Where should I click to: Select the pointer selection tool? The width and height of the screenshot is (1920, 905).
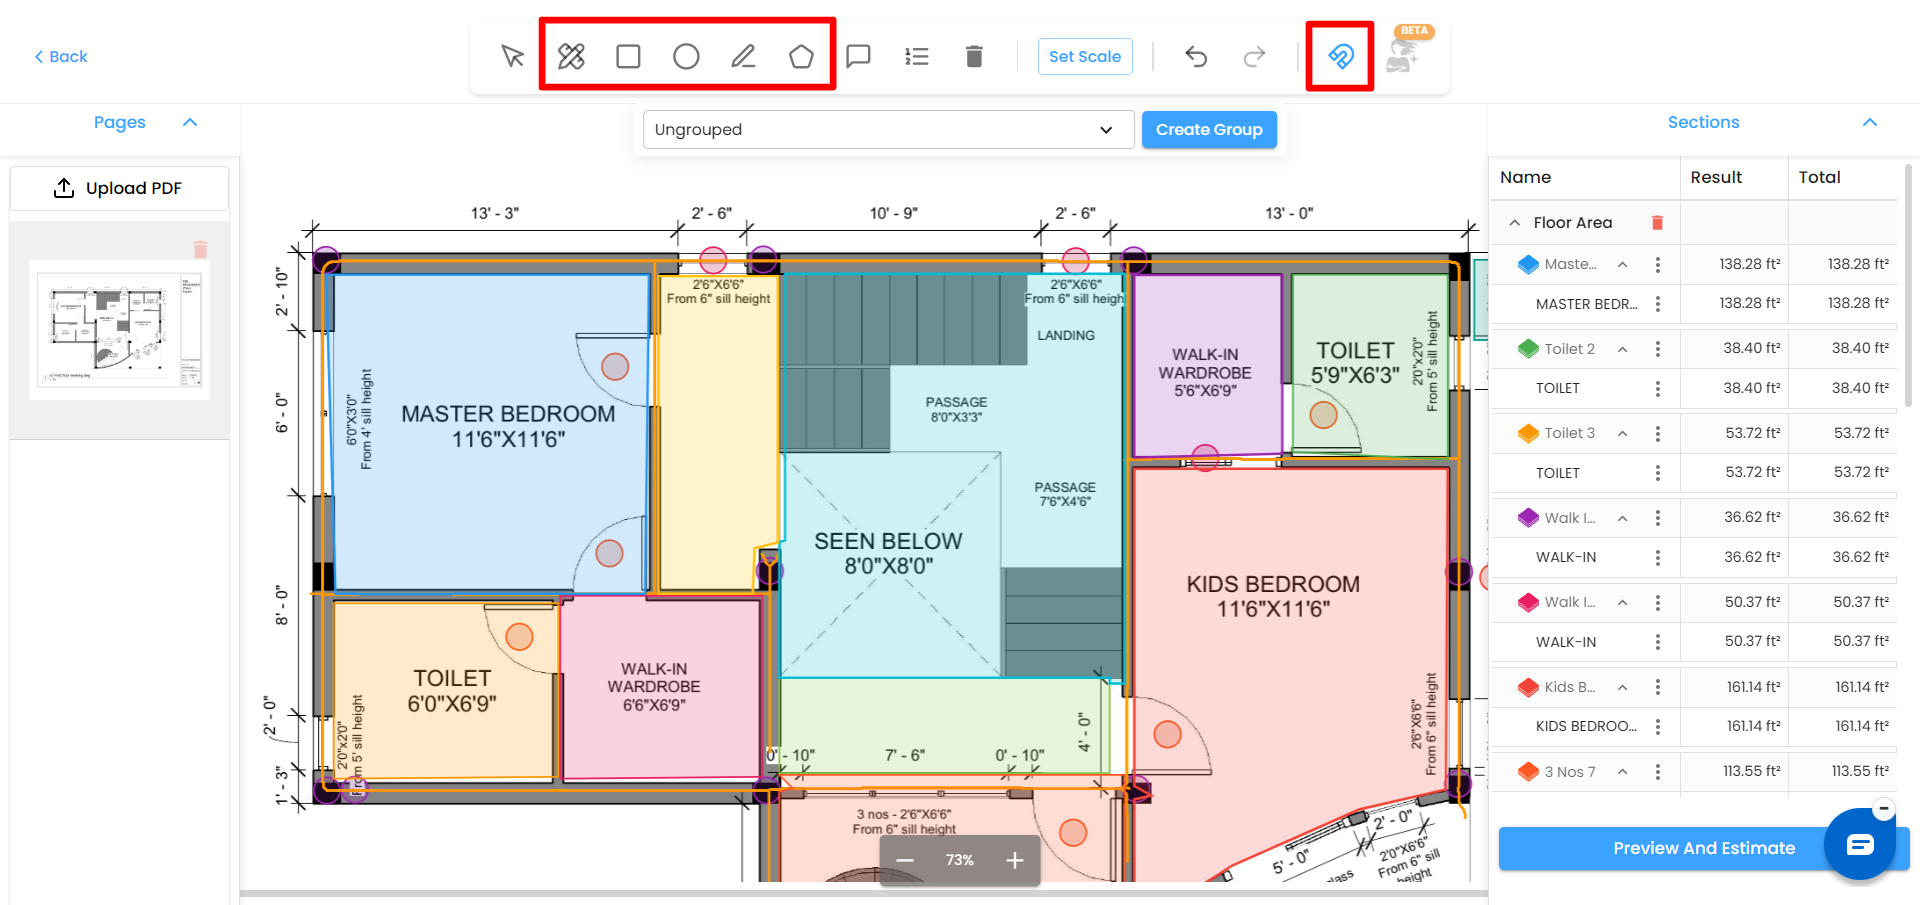tap(513, 56)
